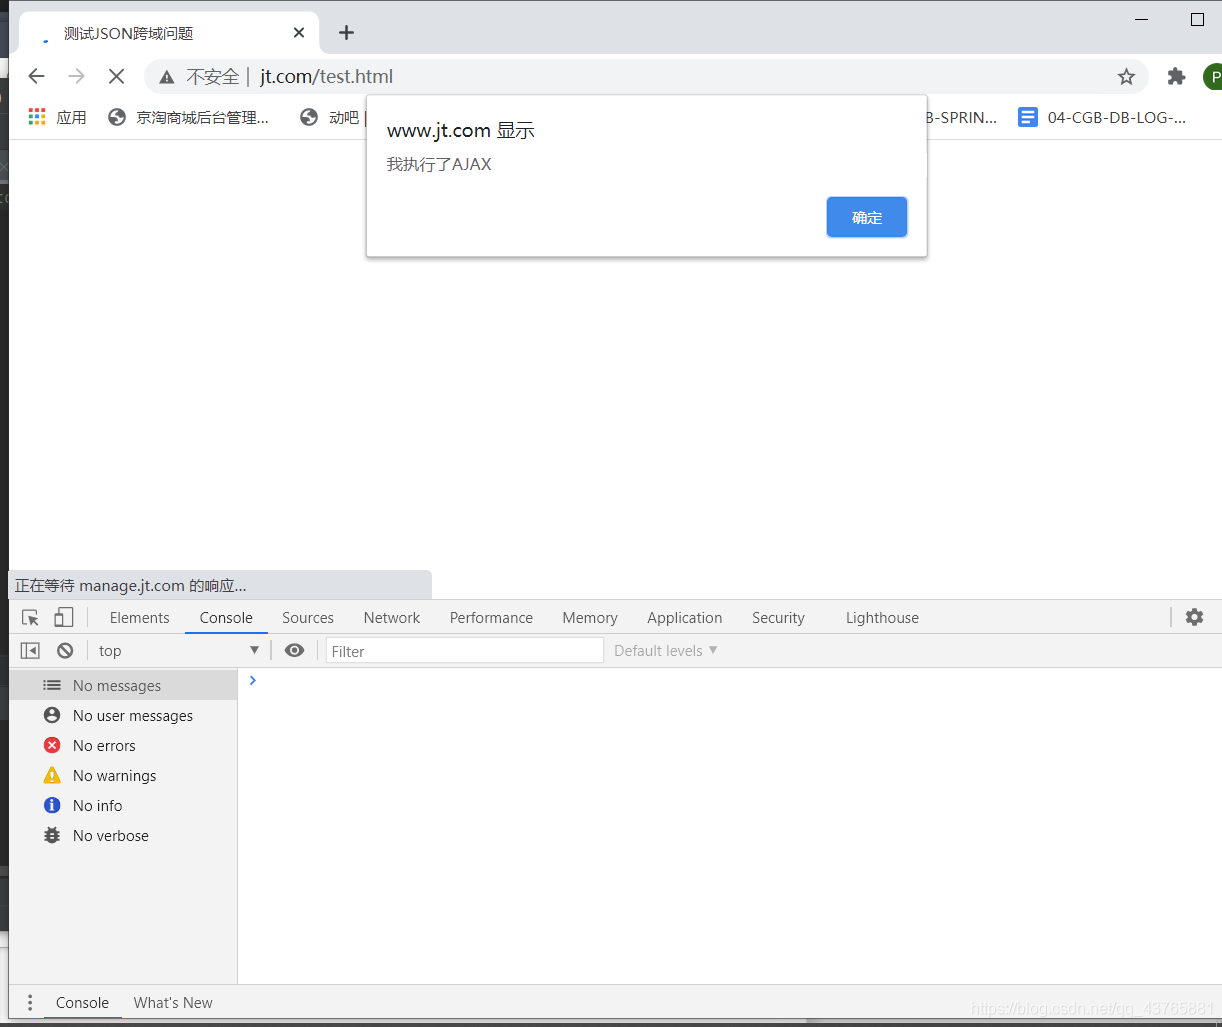Switch to the Sources tab

[308, 618]
